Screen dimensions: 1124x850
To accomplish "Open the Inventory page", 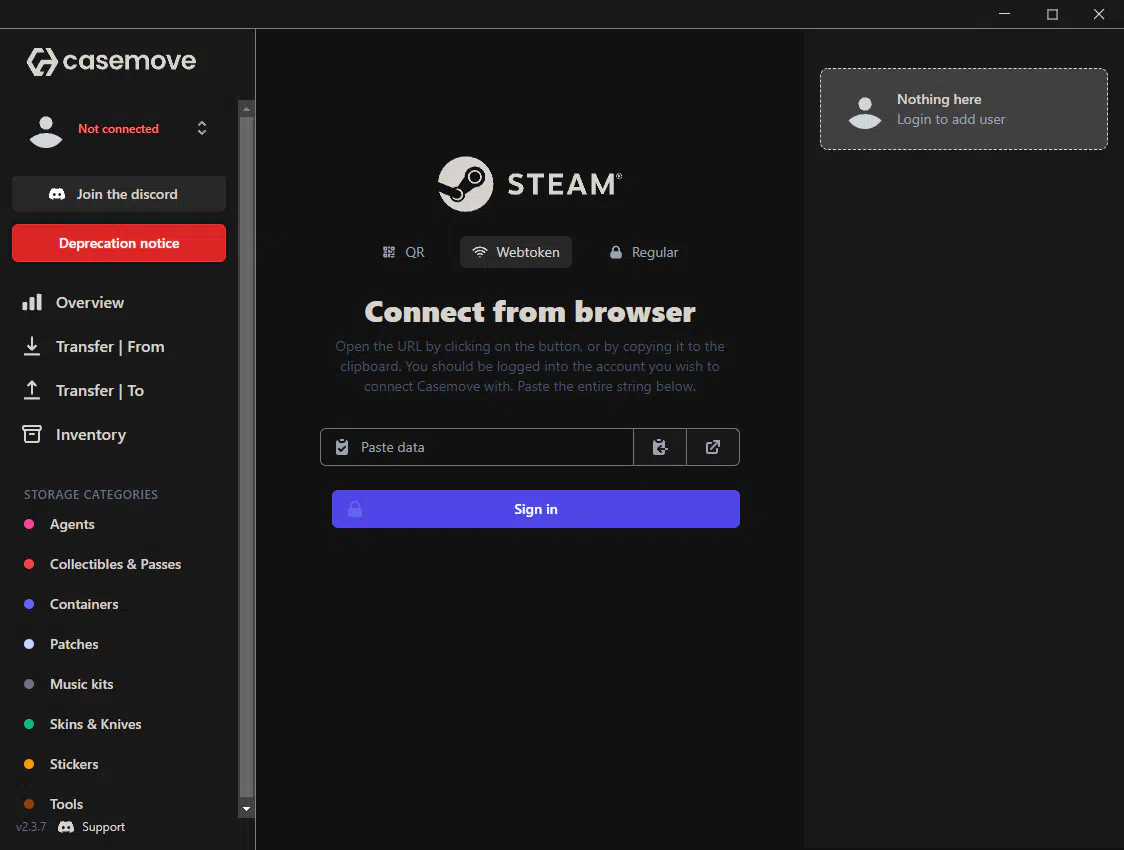I will 90,435.
